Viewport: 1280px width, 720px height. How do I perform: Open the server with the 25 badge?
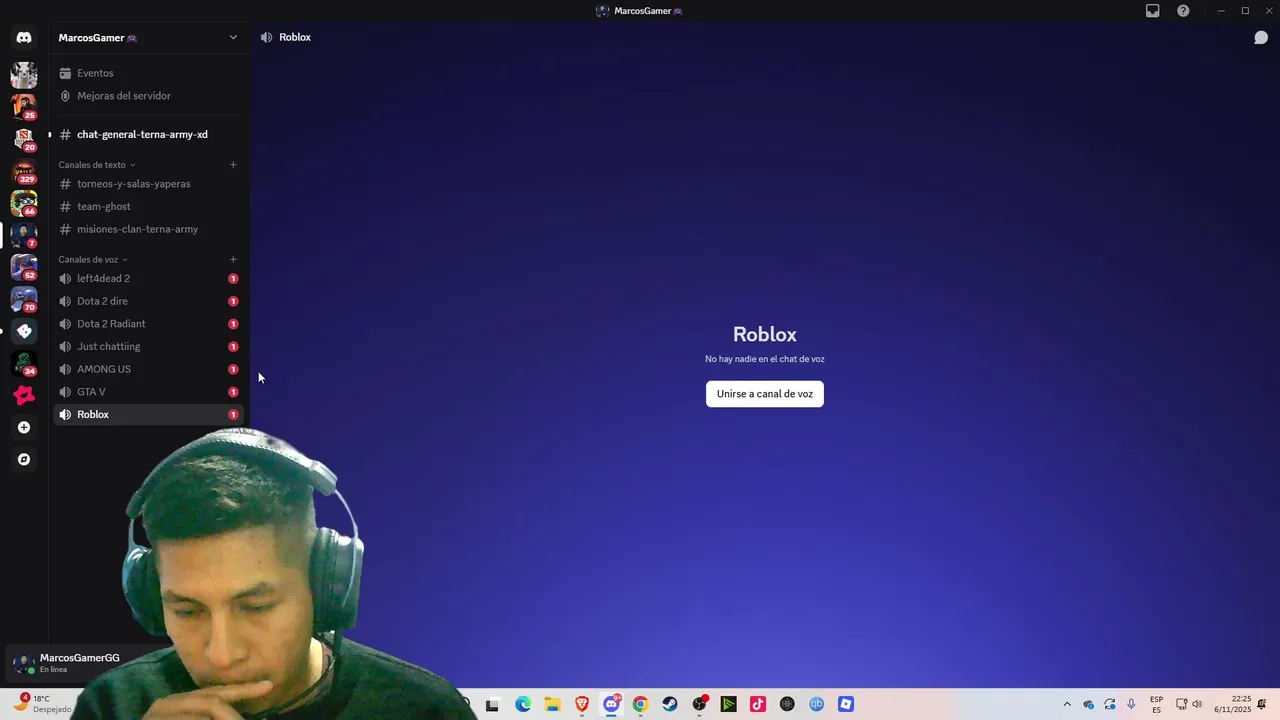[24, 105]
